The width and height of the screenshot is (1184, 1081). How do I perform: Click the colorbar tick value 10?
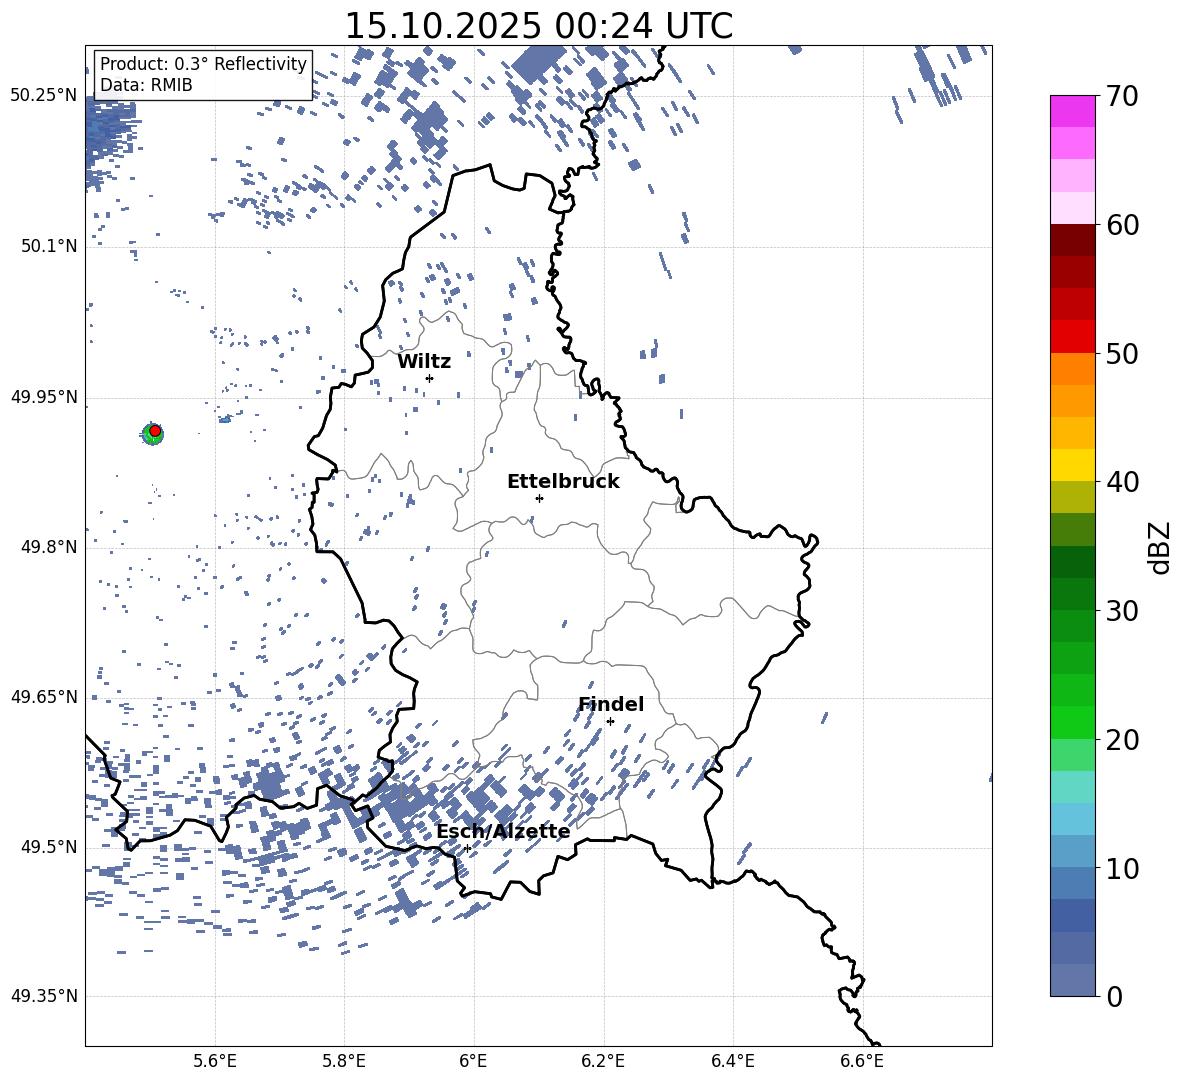tap(1123, 869)
